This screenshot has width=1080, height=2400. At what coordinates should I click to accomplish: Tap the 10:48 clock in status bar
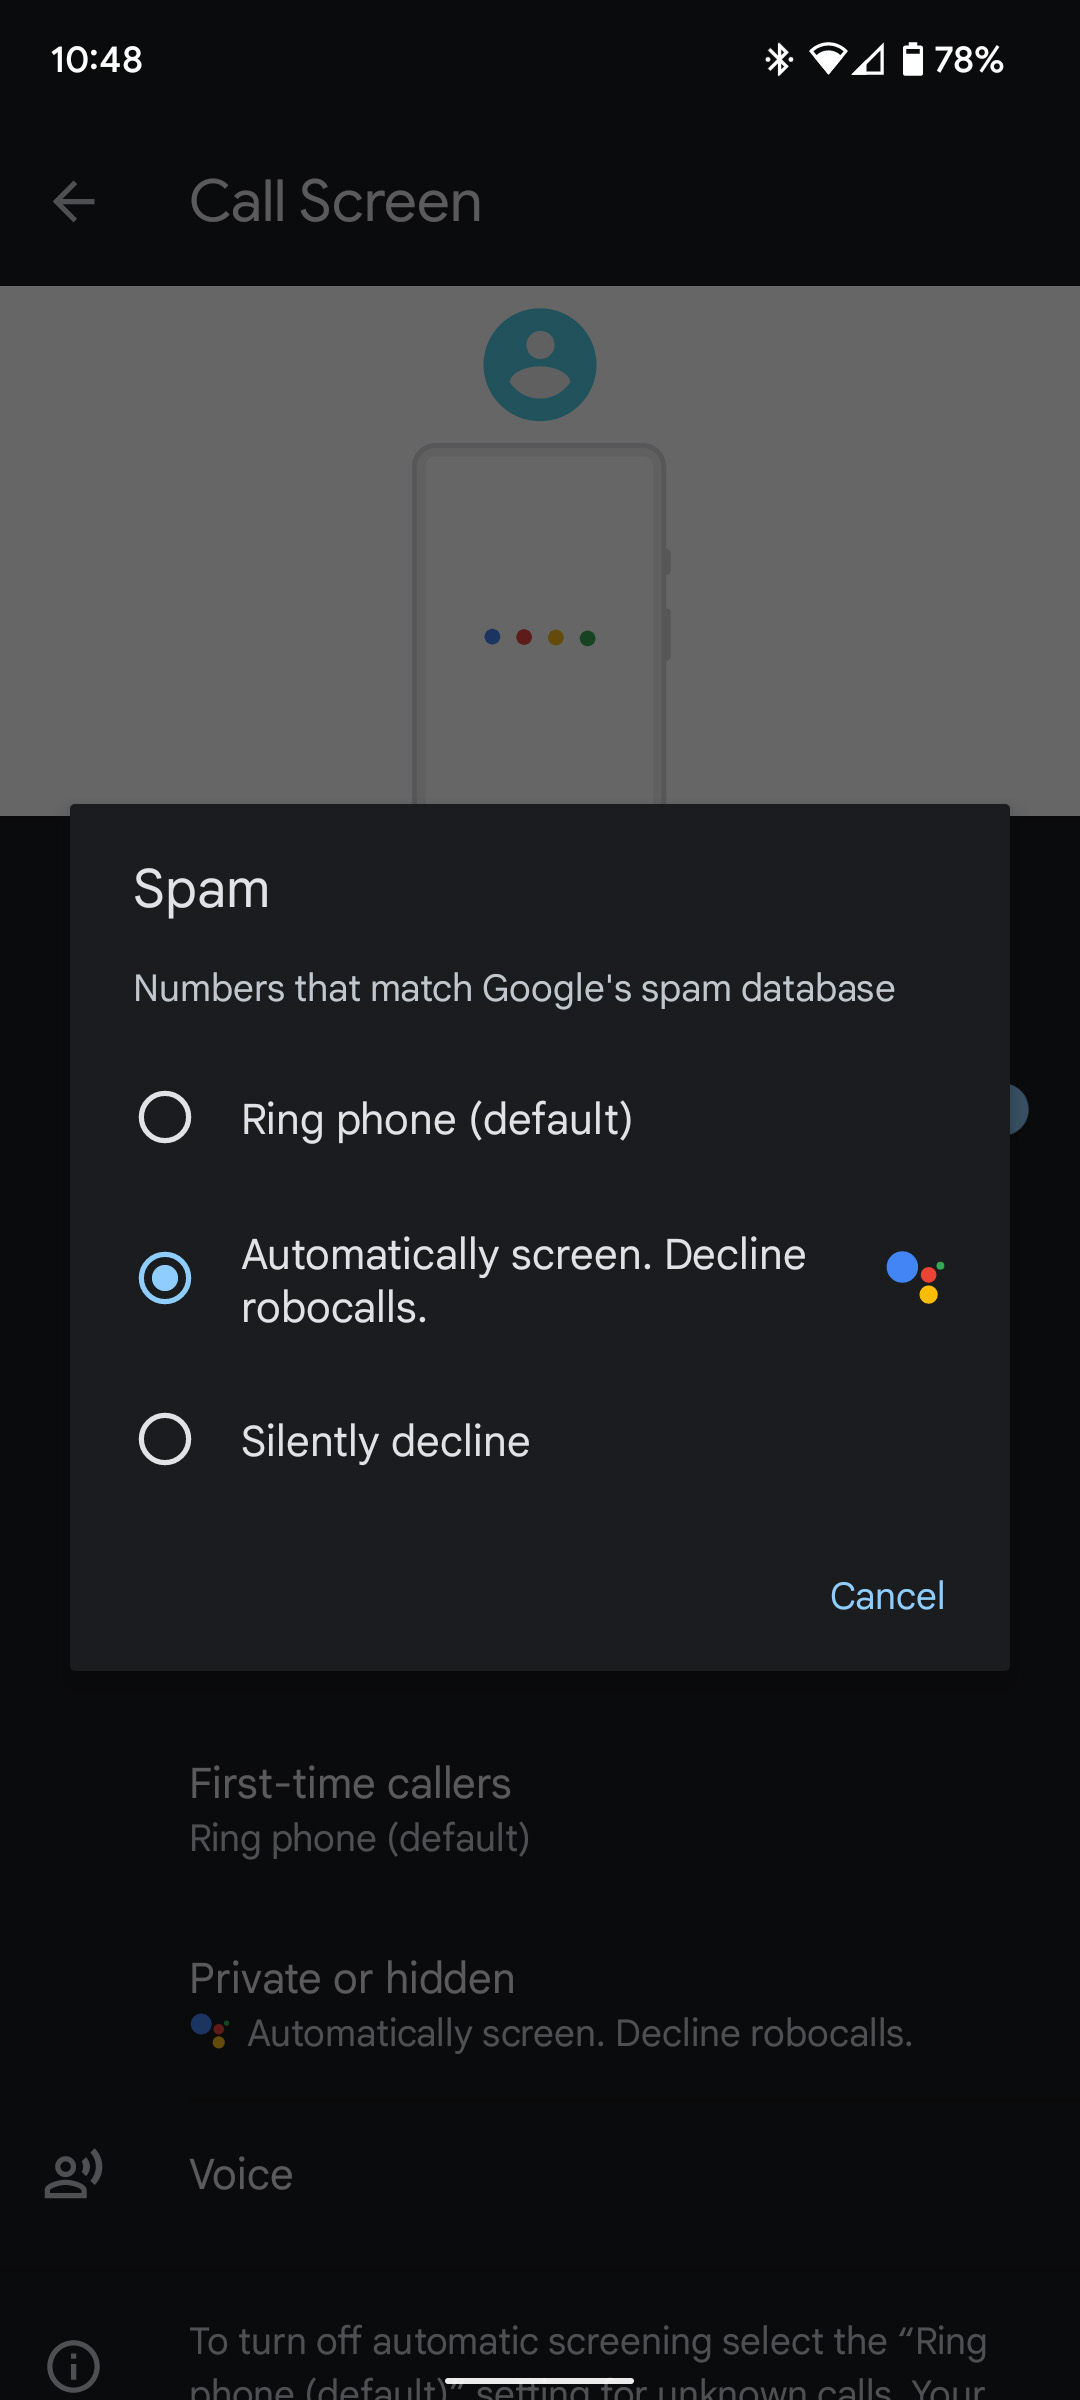(x=96, y=60)
